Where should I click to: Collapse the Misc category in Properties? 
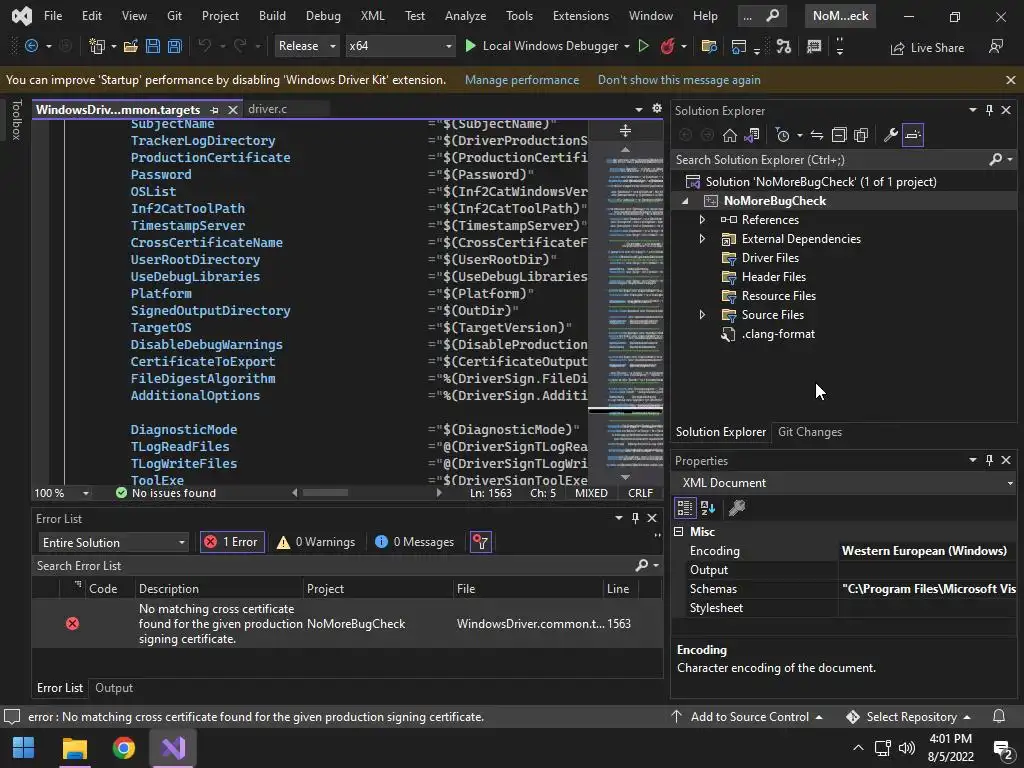coord(679,532)
